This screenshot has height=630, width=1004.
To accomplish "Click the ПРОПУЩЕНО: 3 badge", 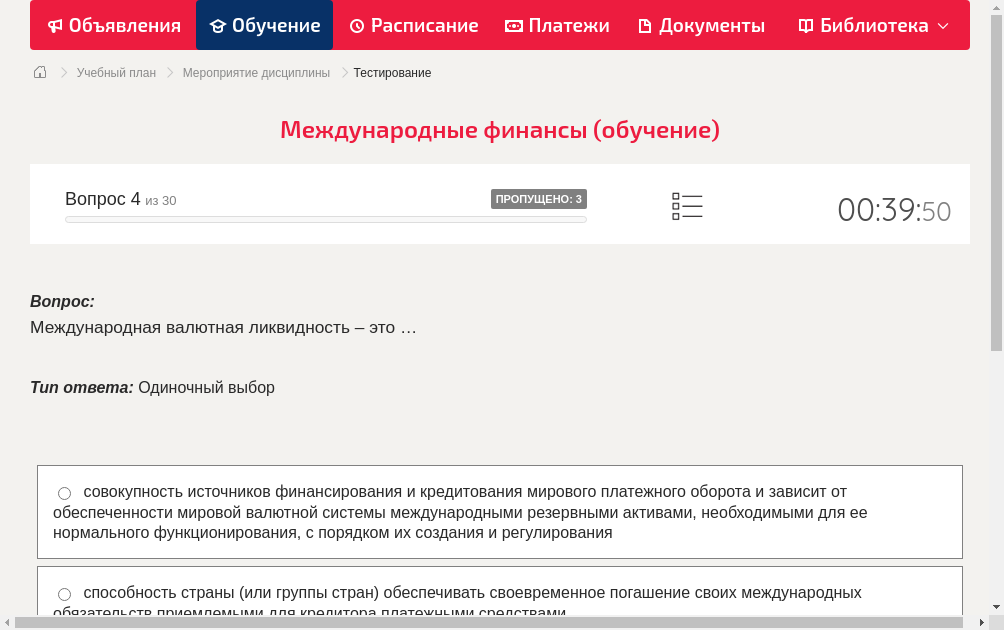I will point(539,199).
